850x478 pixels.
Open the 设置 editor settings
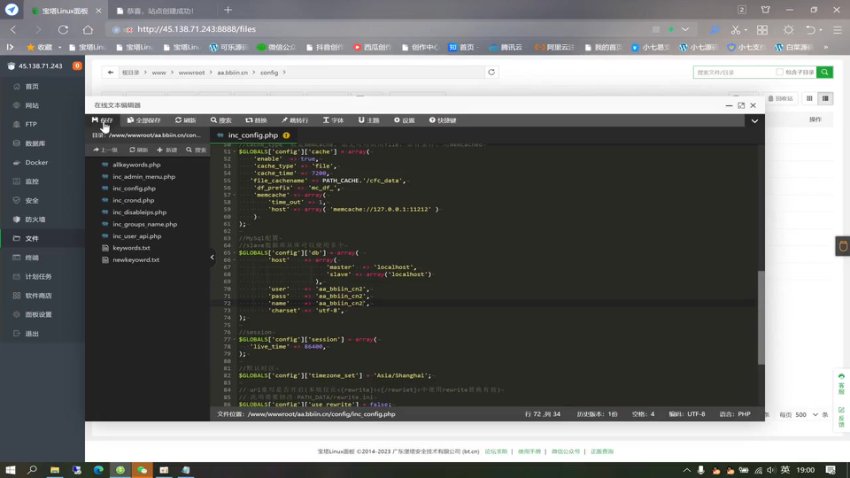pos(404,120)
